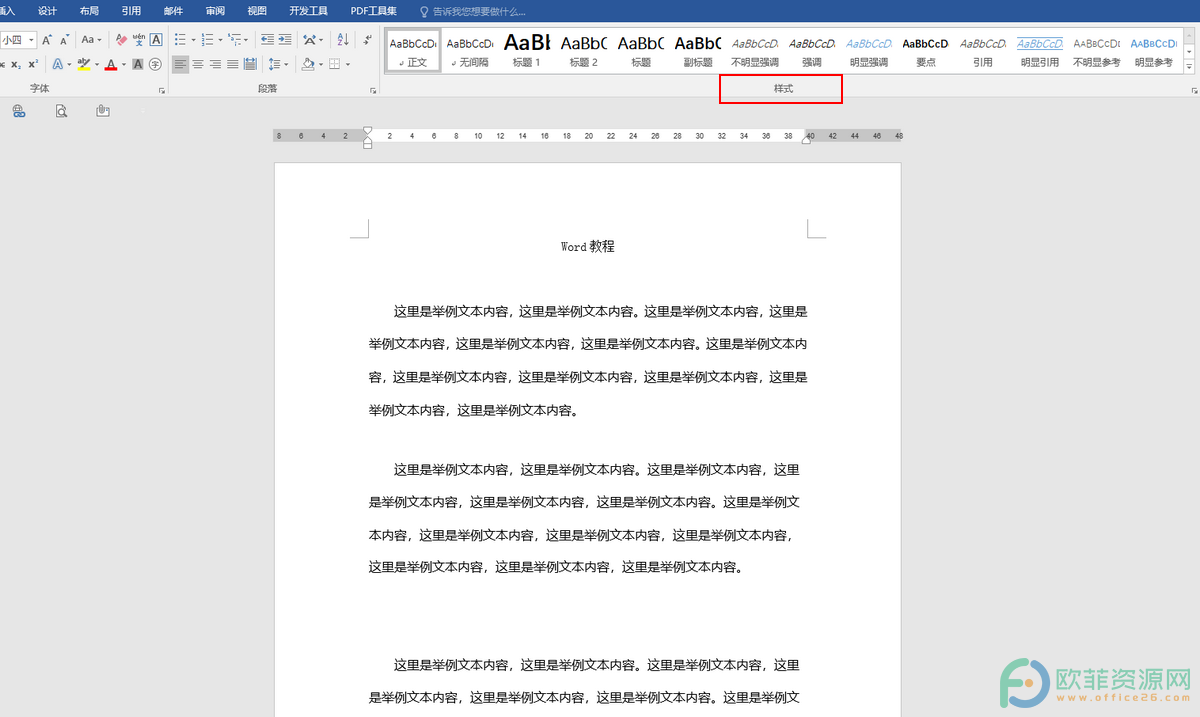The image size is (1200, 717).
Task: Justify the paragraph text
Action: pos(232,64)
